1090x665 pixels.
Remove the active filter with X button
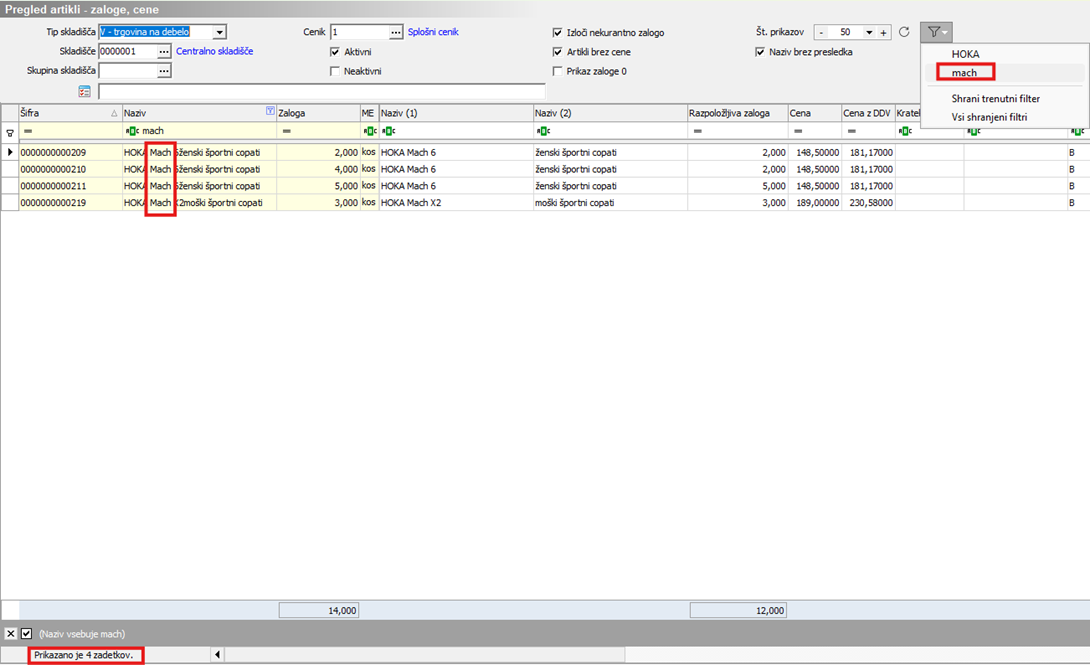(x=10, y=633)
